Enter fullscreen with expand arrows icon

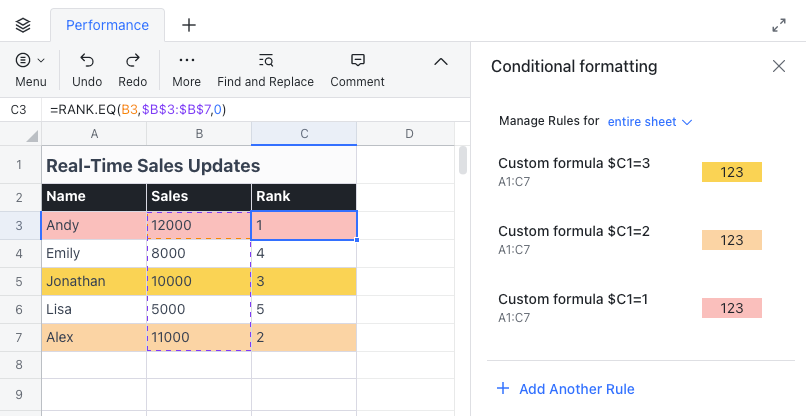tap(779, 26)
